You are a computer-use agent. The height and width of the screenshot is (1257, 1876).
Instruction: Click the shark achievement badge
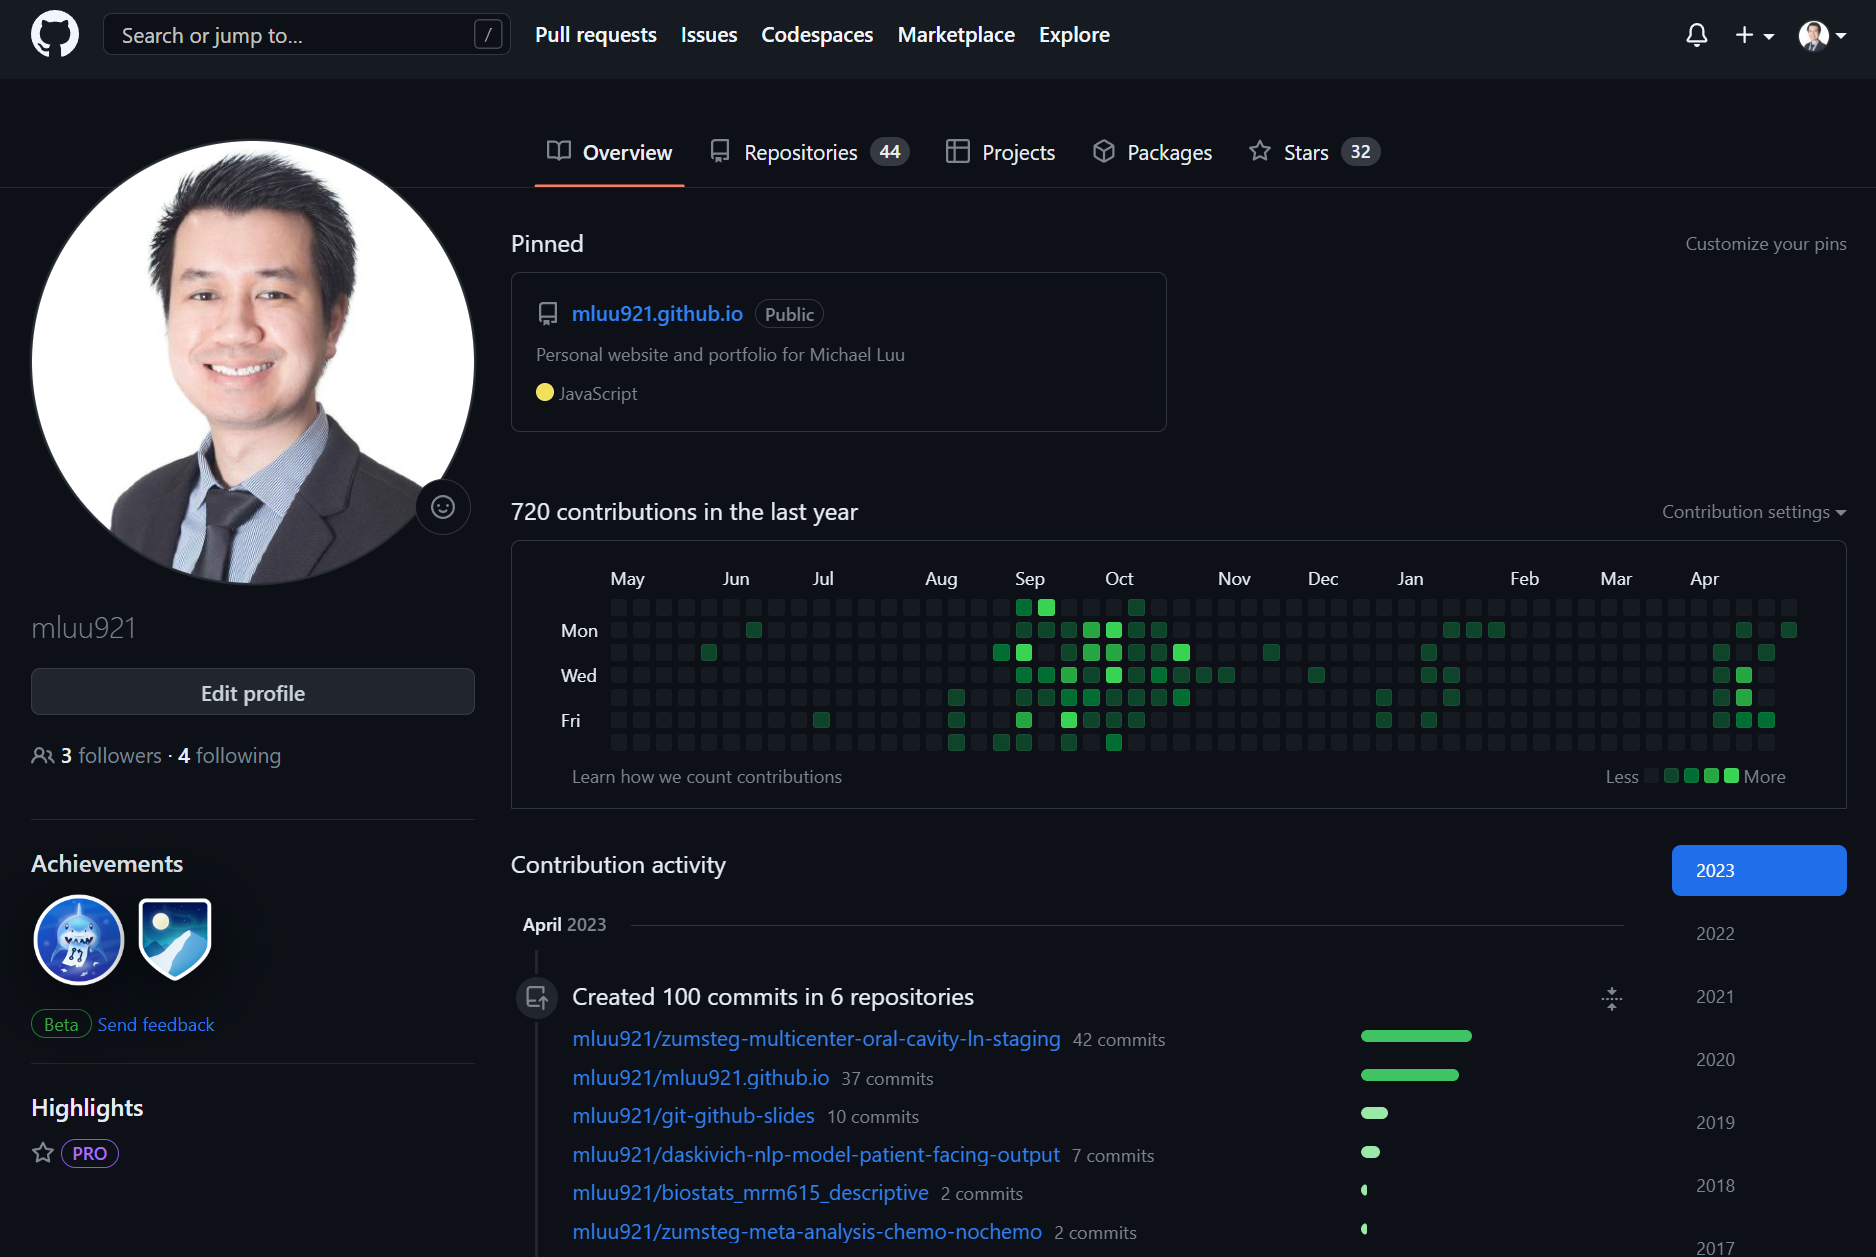click(79, 939)
